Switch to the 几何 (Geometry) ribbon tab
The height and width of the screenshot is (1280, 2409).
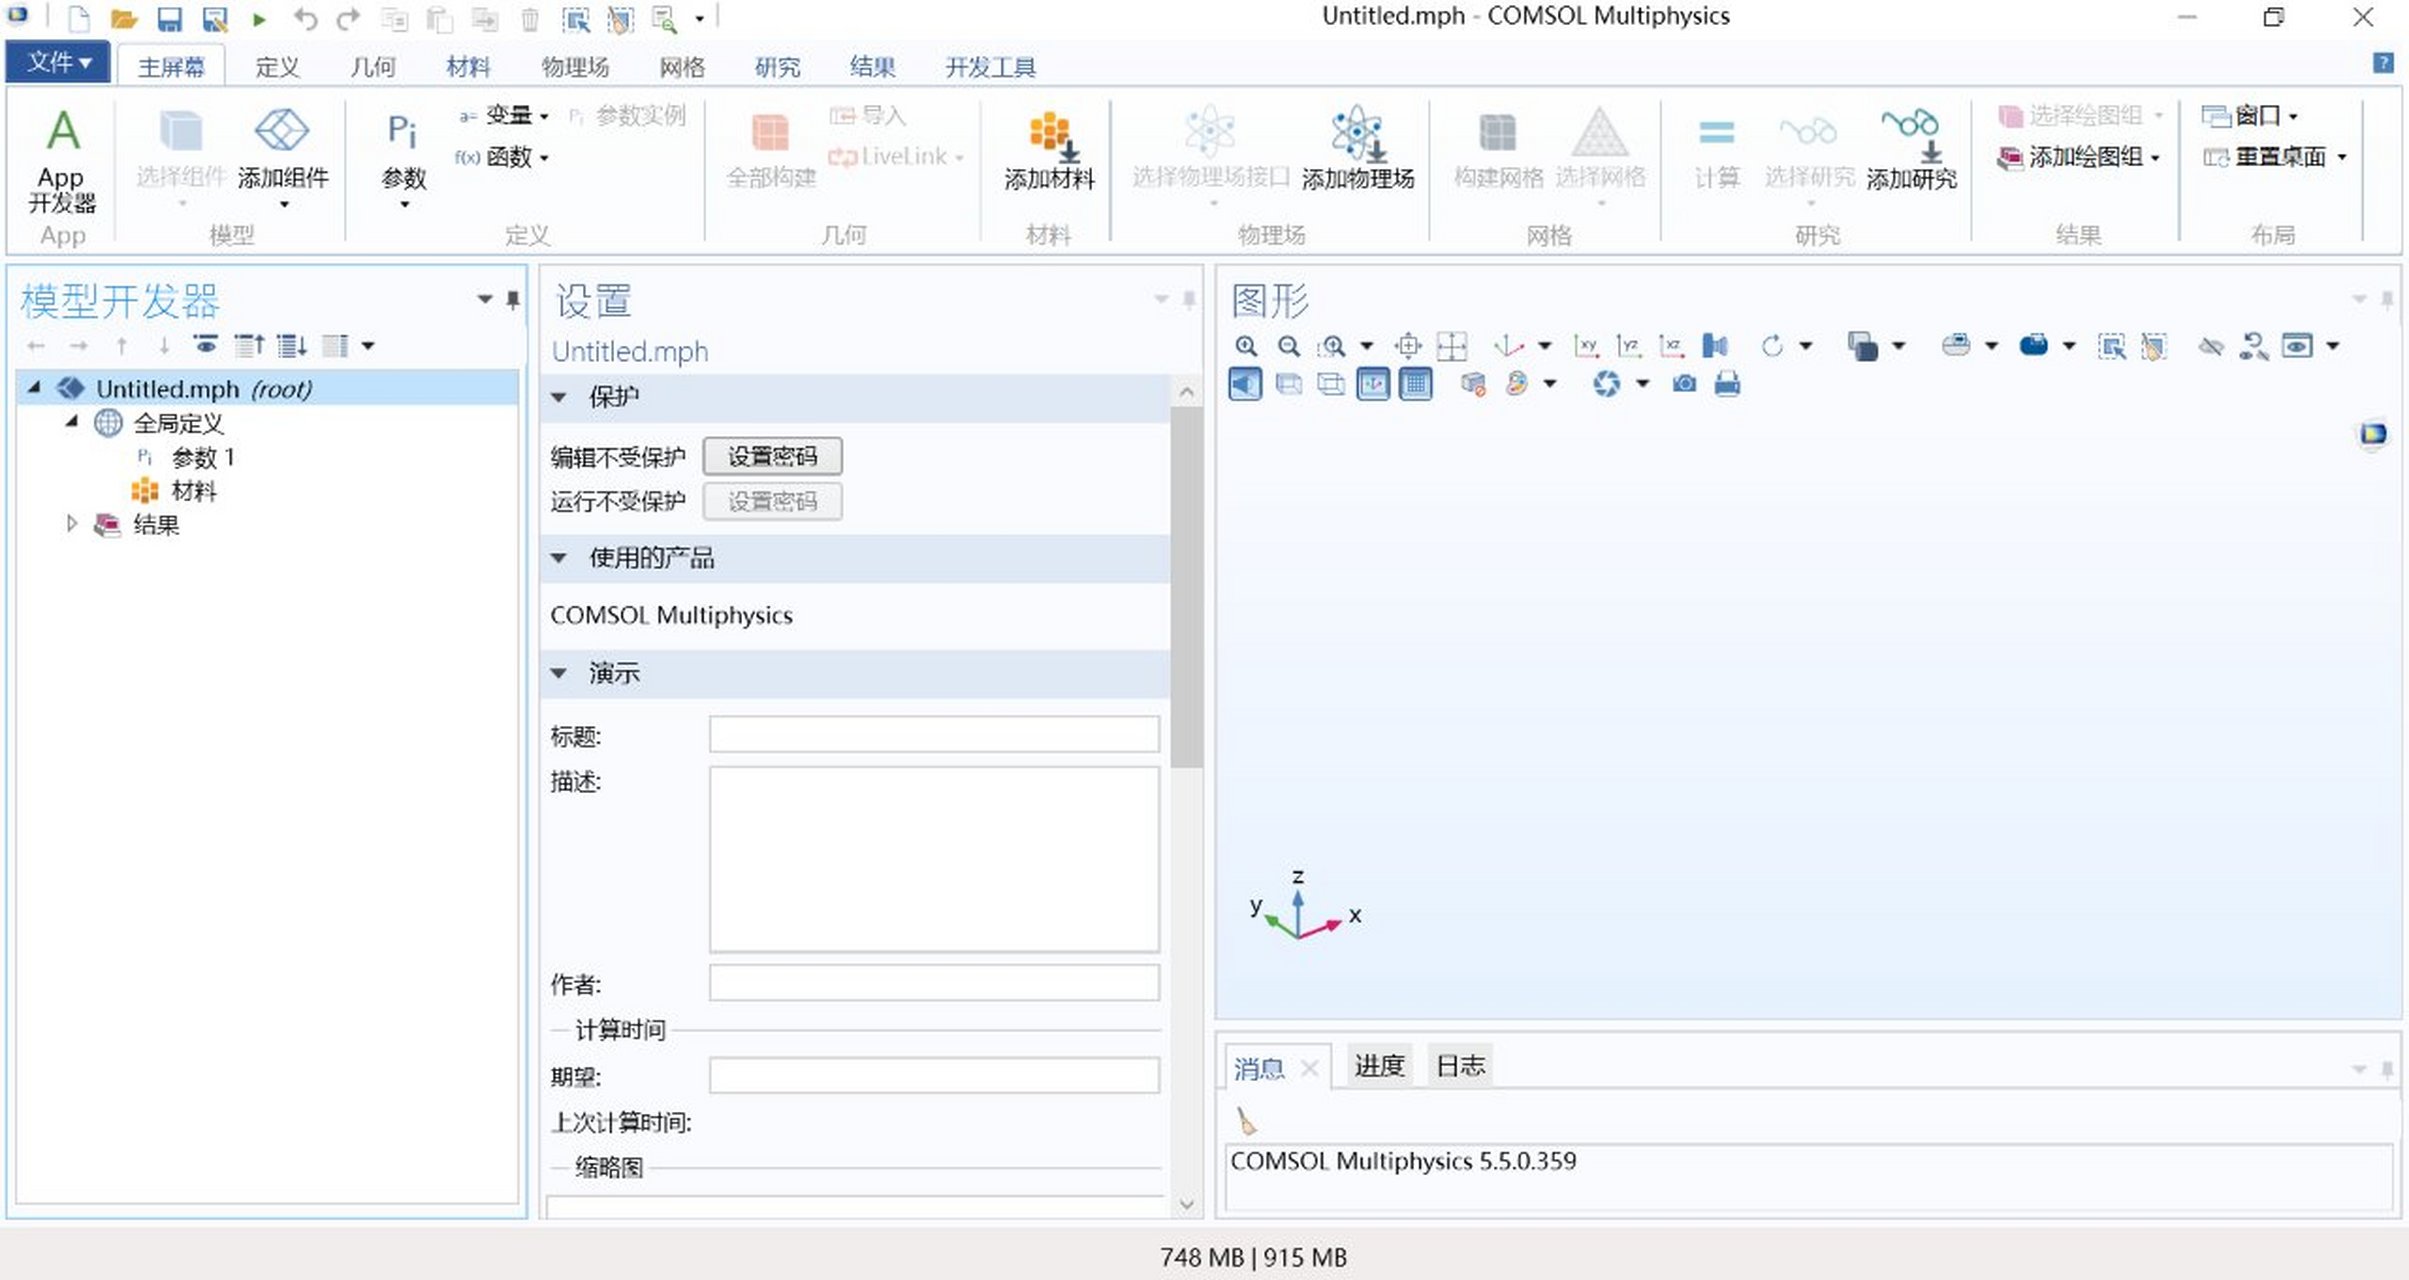[x=372, y=67]
